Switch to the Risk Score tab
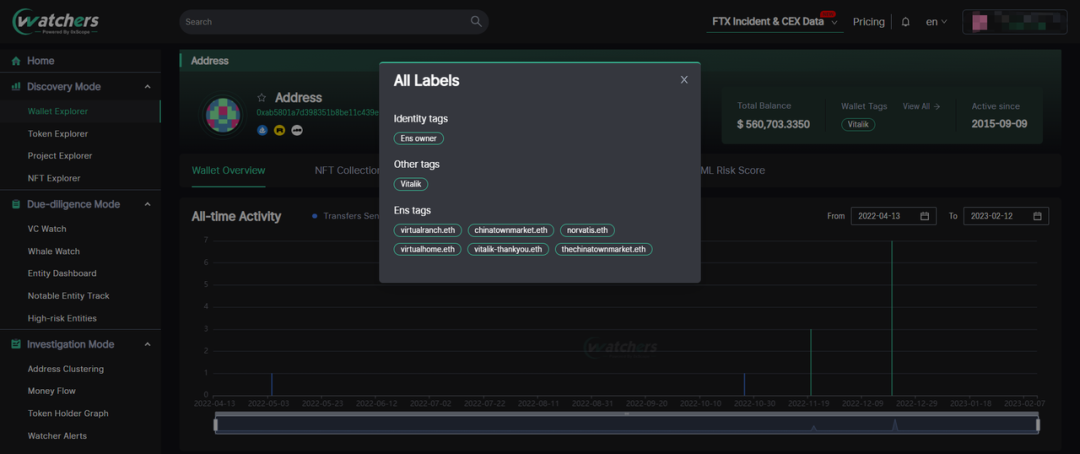This screenshot has width=1080, height=454. 733,170
